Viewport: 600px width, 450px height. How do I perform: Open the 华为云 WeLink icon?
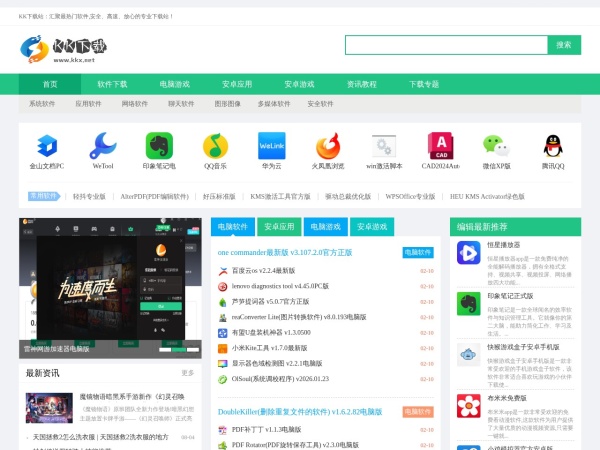271,147
